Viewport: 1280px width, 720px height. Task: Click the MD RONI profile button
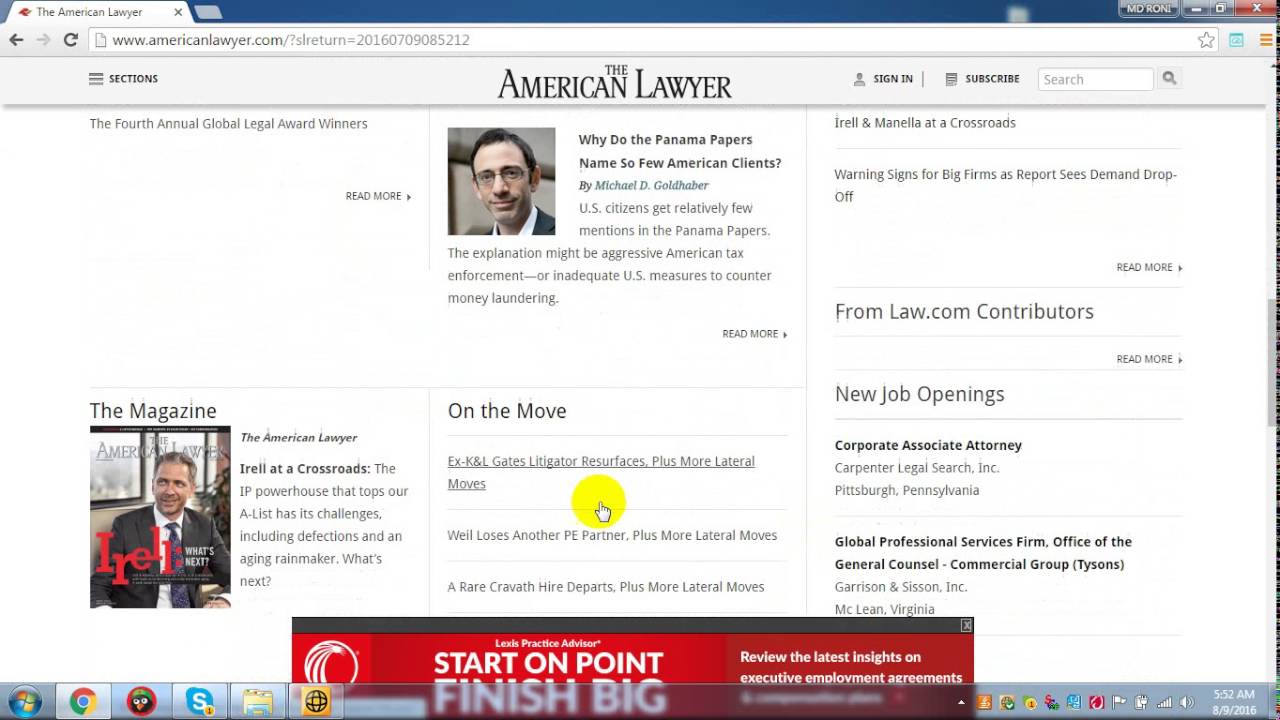click(x=1147, y=8)
